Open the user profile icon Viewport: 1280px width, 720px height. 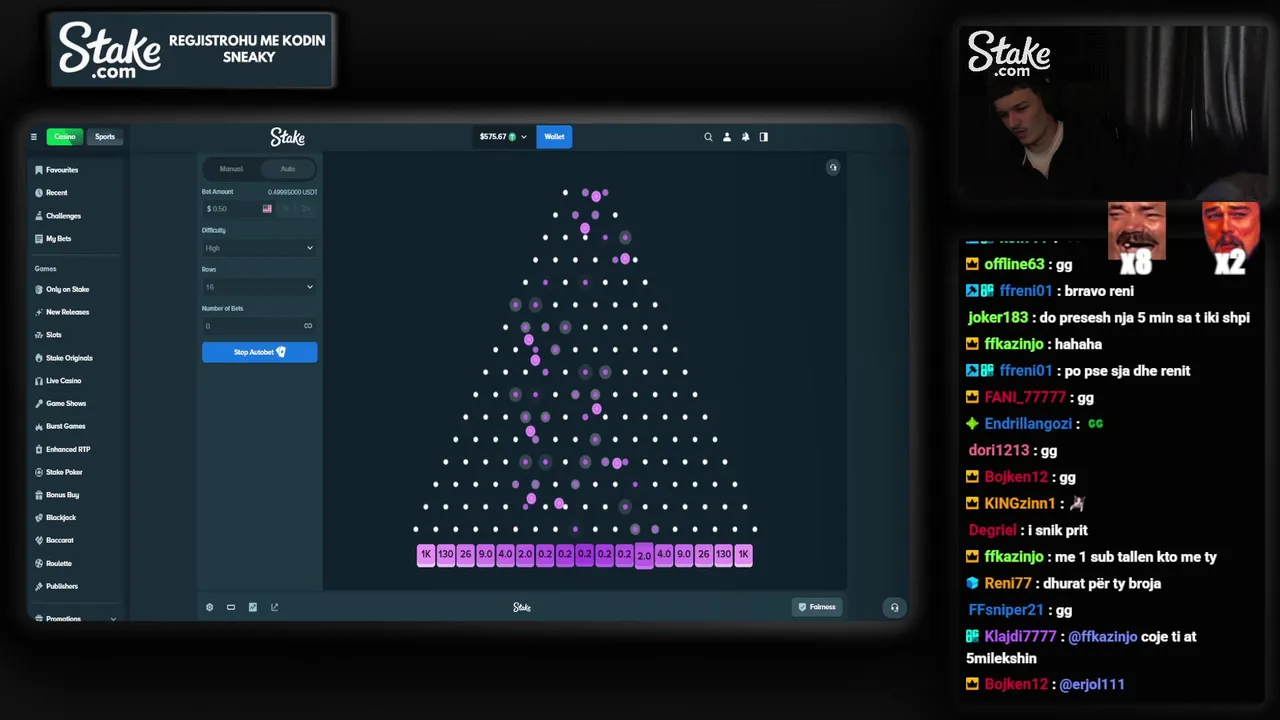[x=727, y=137]
